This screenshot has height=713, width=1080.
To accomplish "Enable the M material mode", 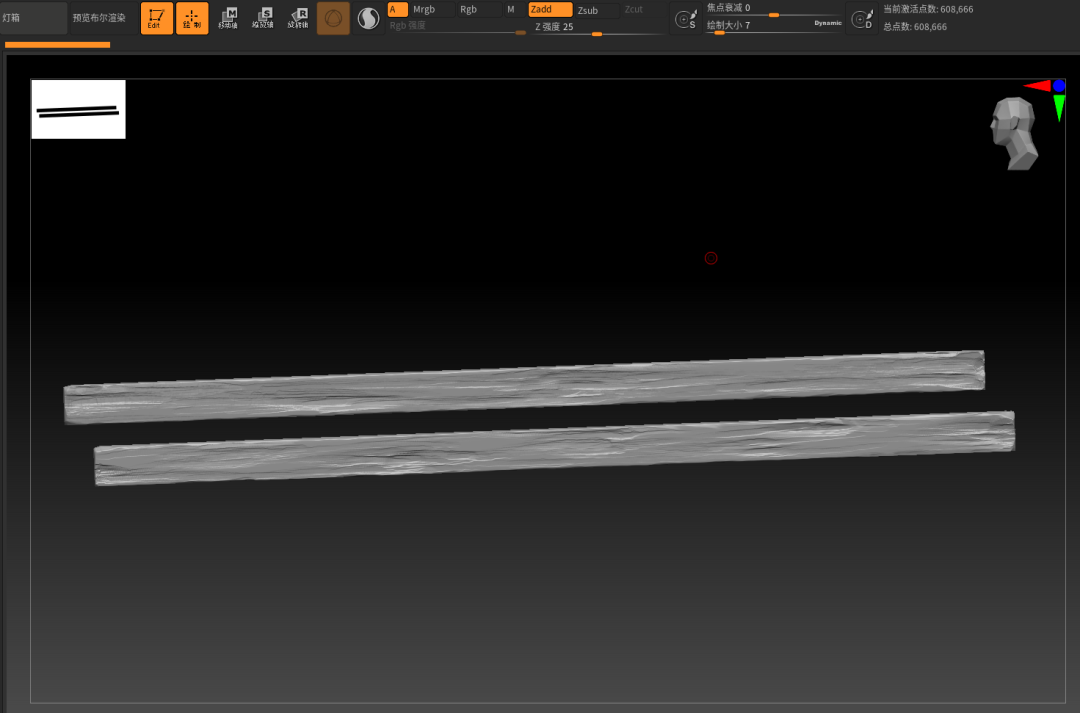I will (x=511, y=10).
